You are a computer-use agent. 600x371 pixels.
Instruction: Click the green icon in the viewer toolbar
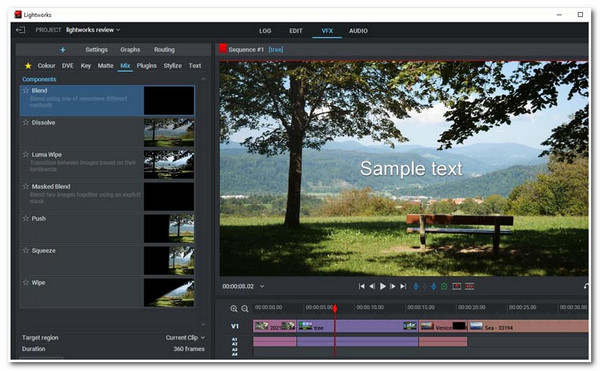(444, 286)
